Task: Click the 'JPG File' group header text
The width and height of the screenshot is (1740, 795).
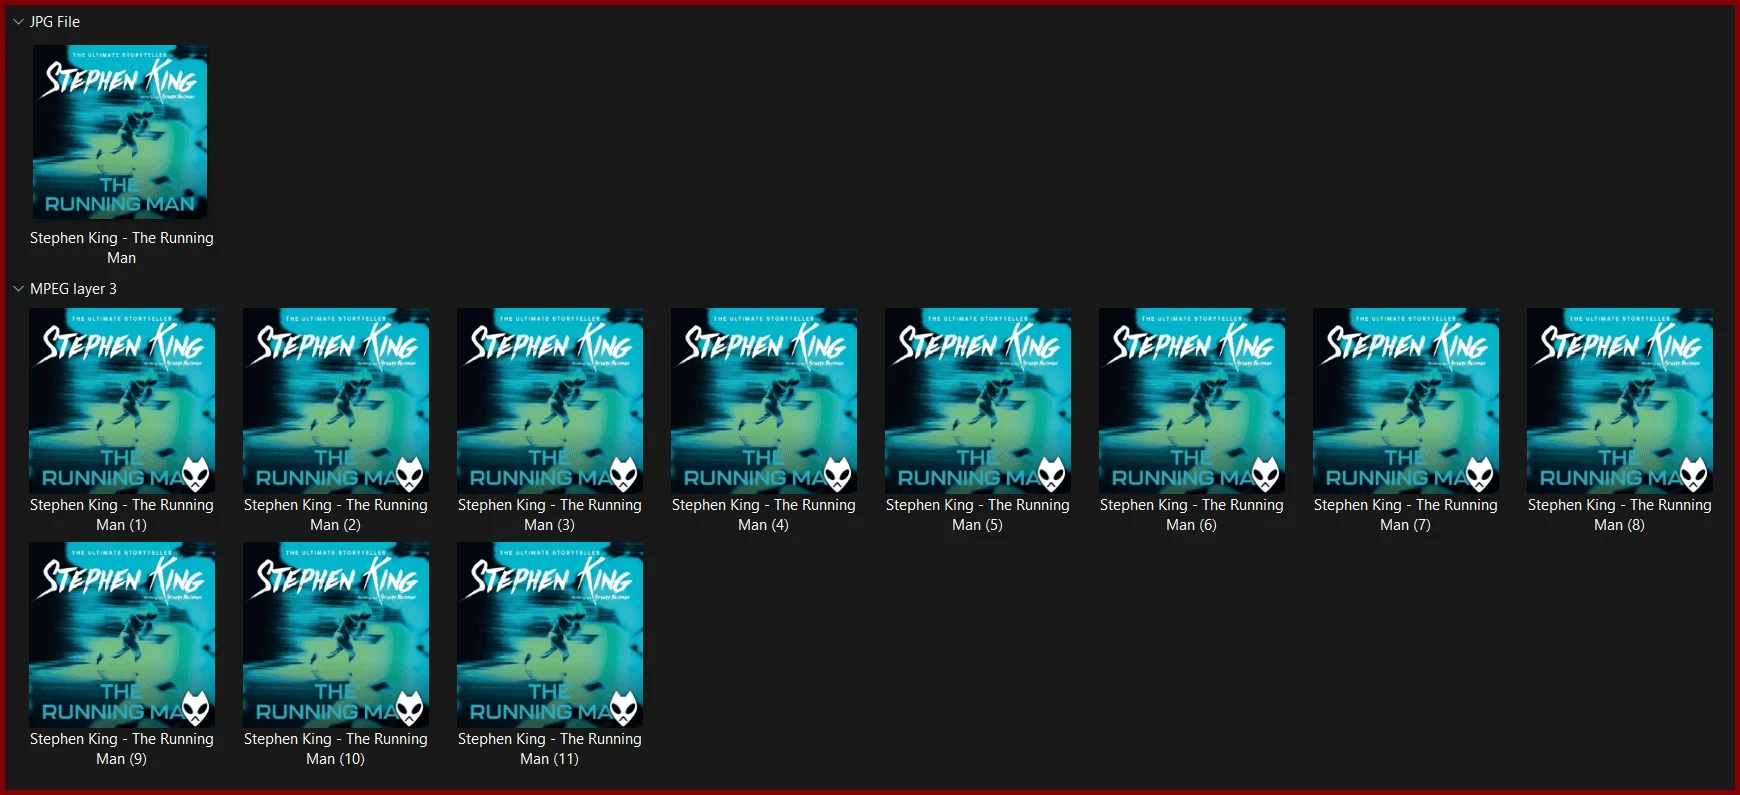Action: (x=55, y=22)
